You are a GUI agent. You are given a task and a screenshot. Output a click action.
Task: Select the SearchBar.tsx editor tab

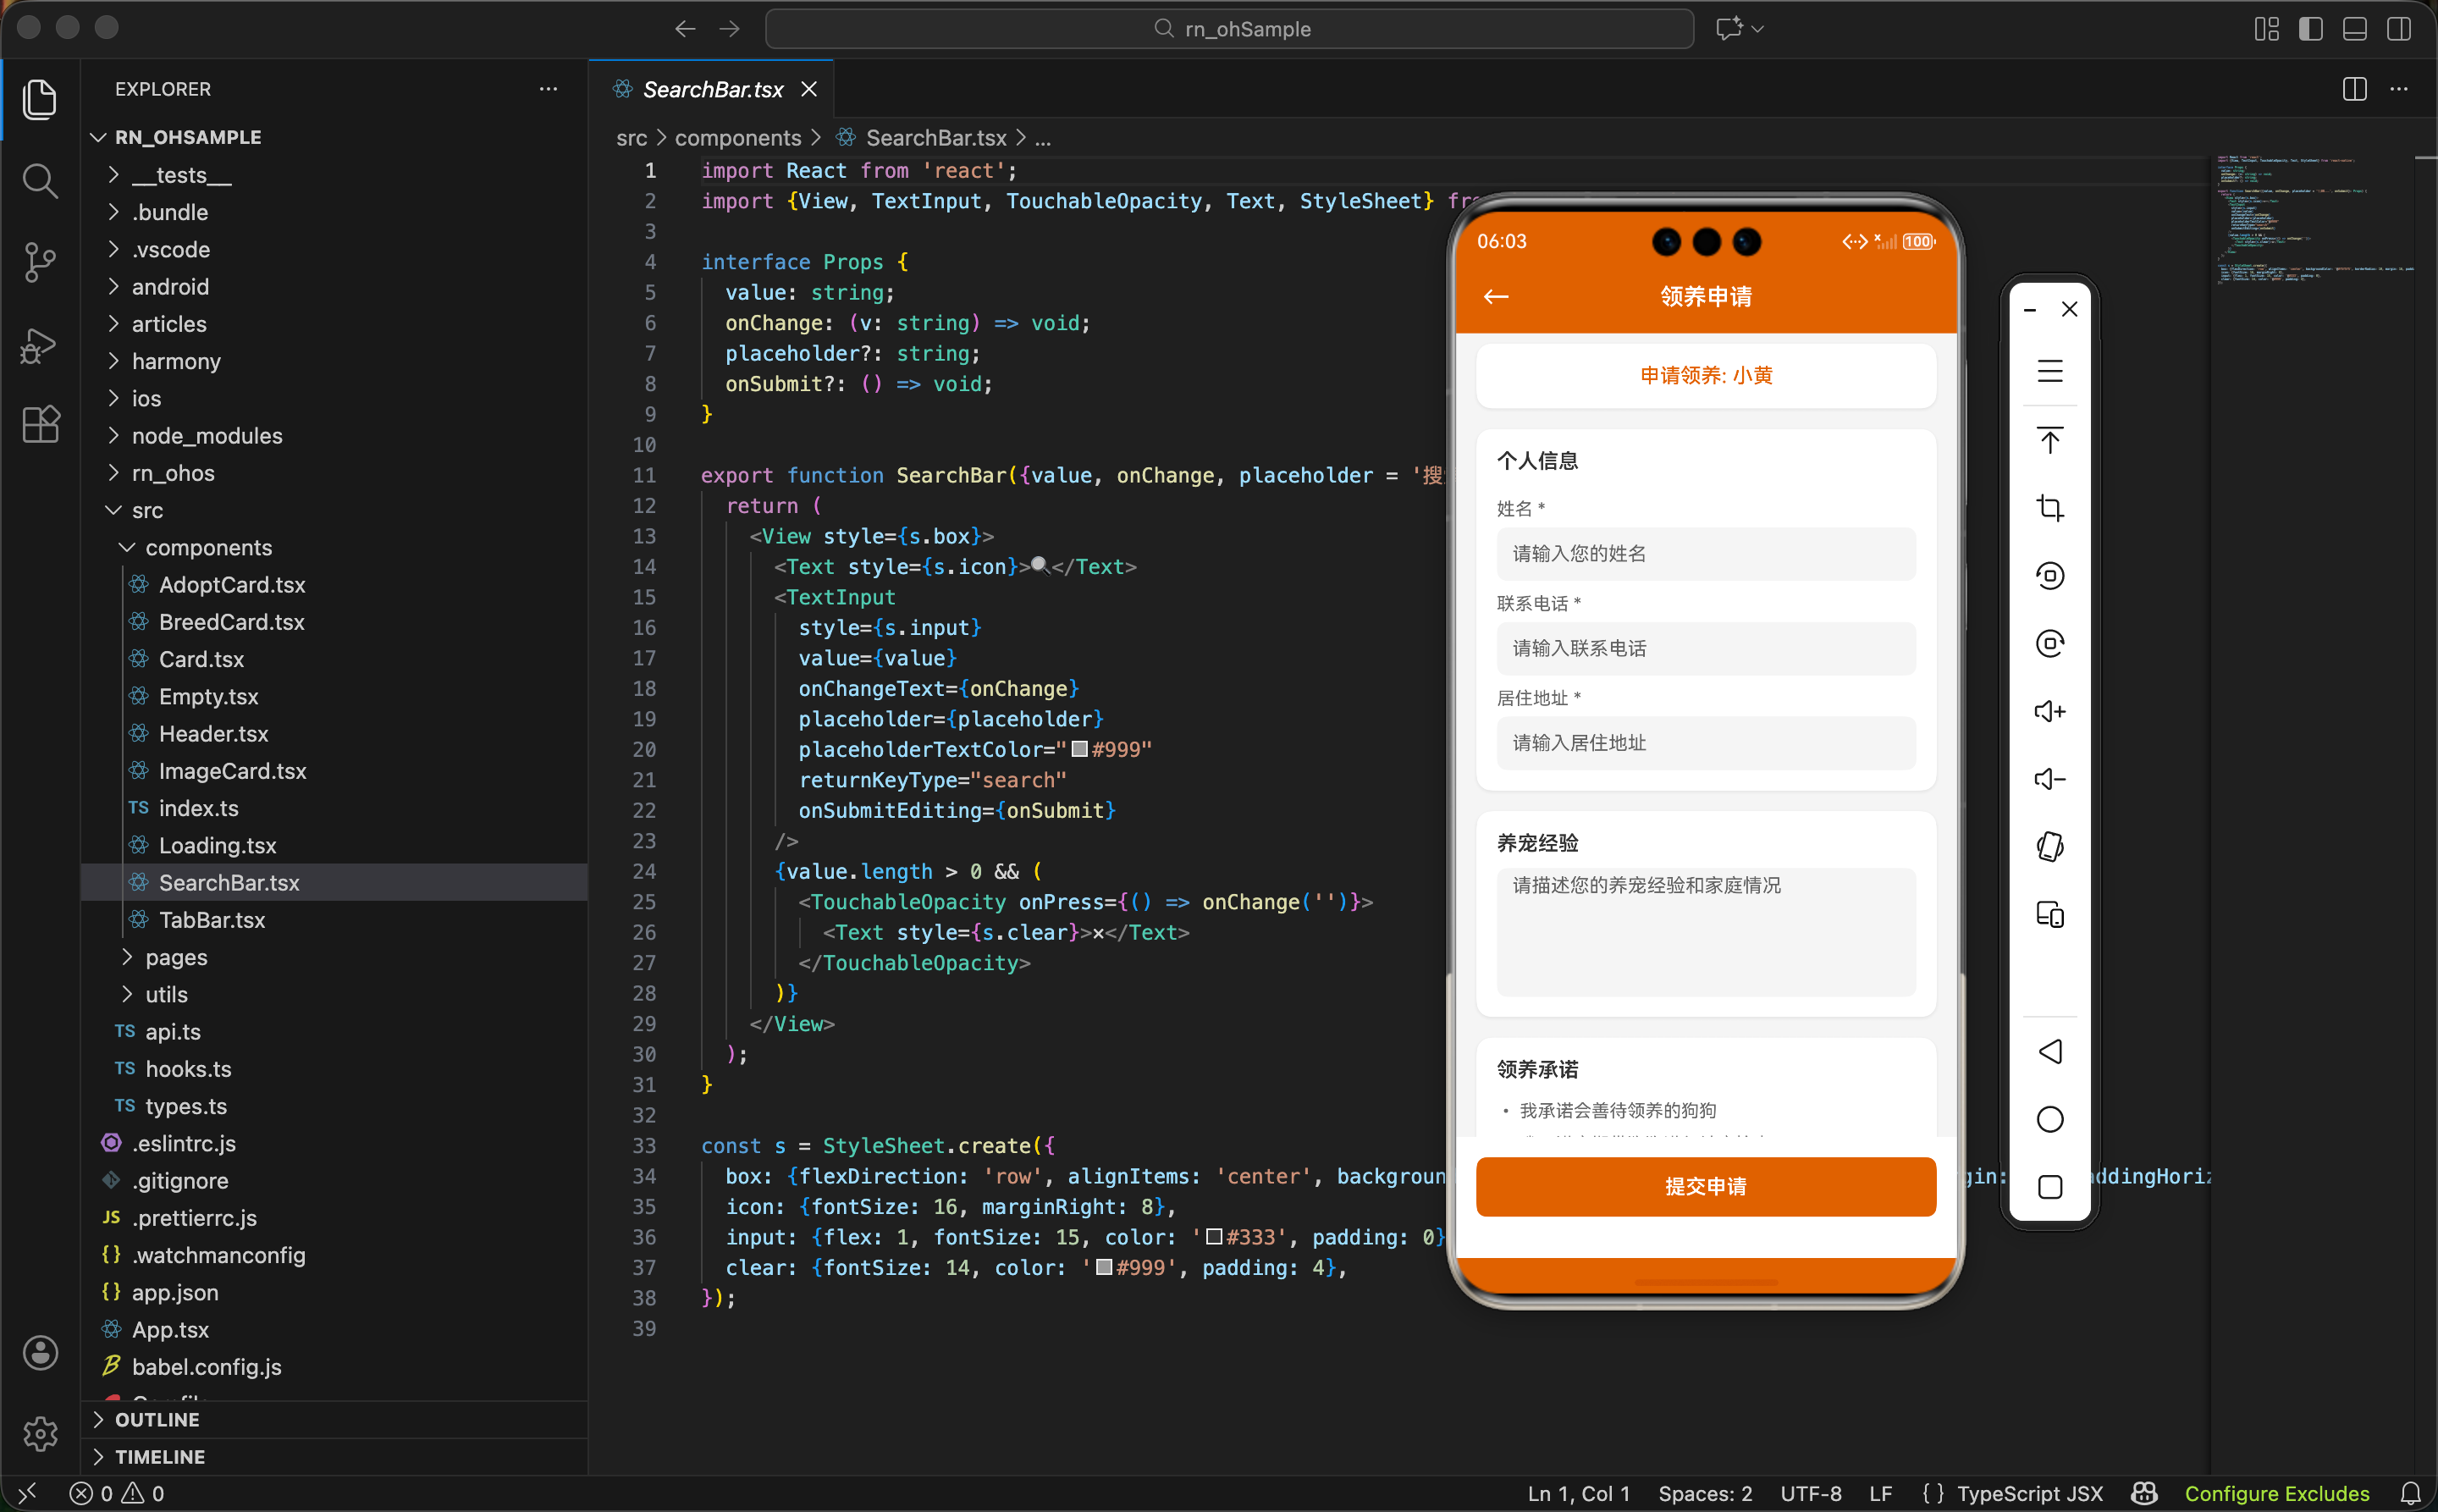712,90
